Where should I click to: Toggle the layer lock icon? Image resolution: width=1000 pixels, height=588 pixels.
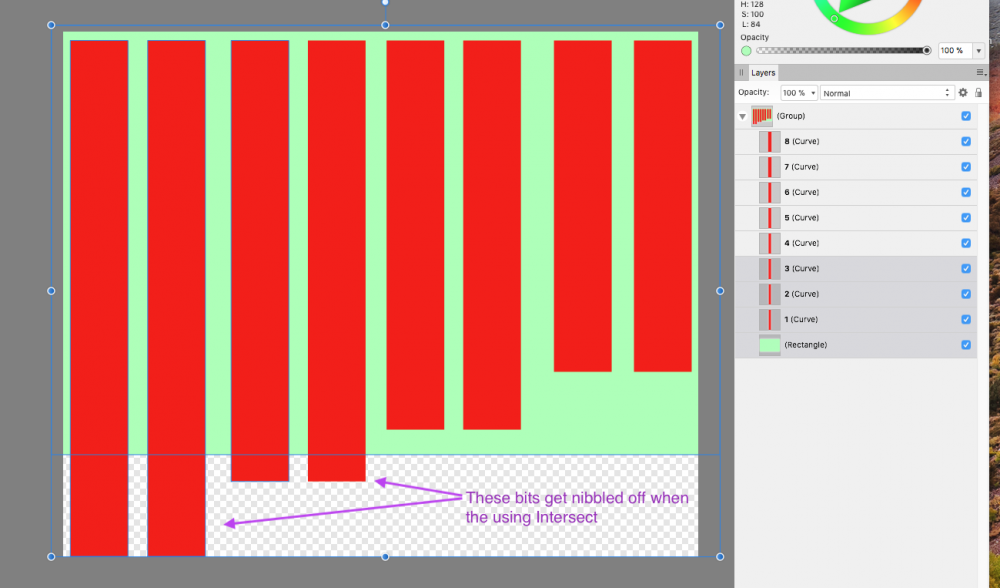tap(978, 92)
